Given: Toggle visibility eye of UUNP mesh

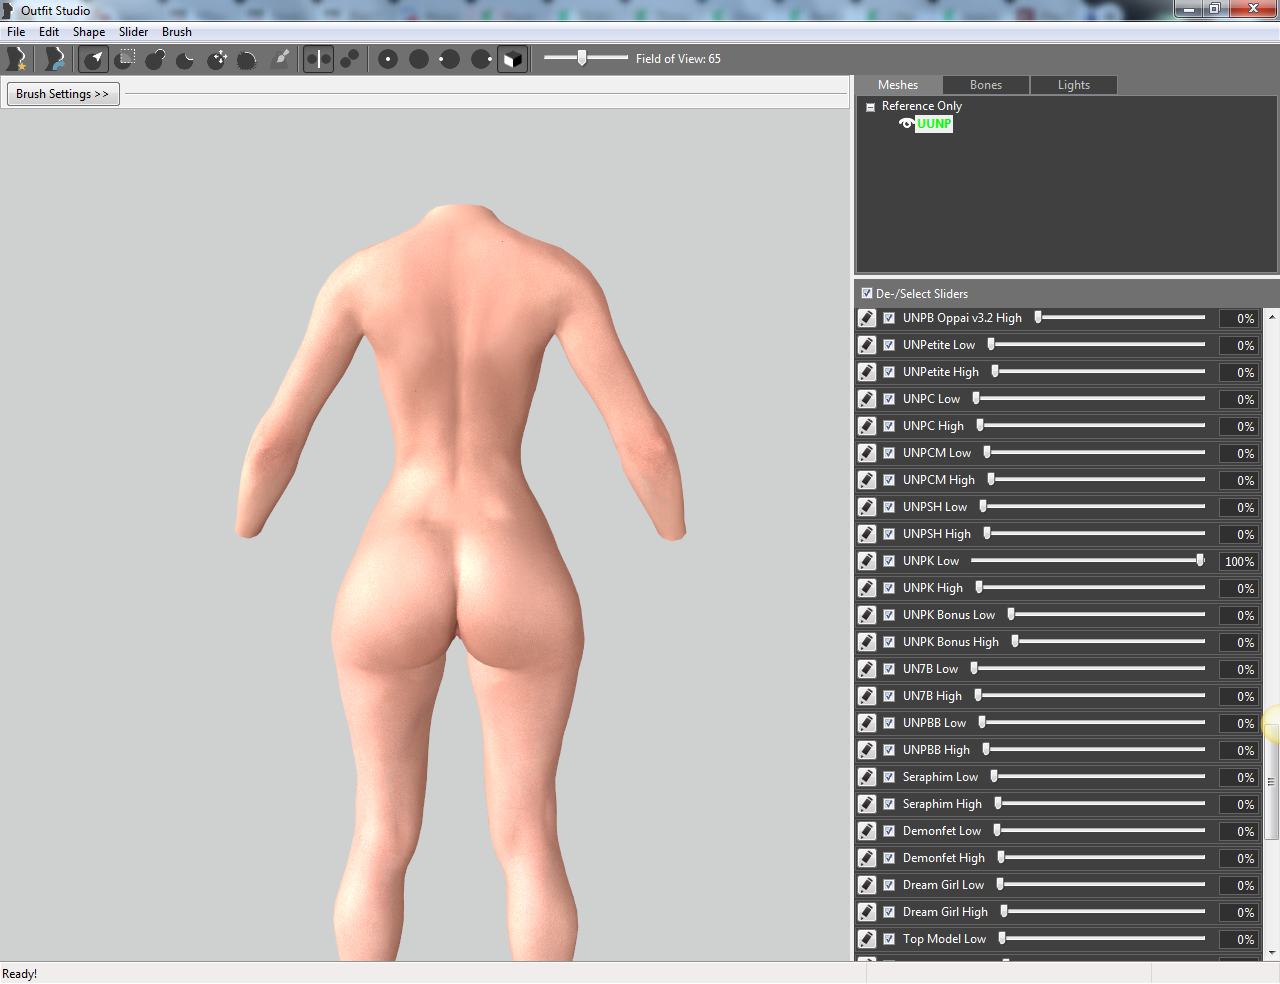Looking at the screenshot, I should point(906,124).
